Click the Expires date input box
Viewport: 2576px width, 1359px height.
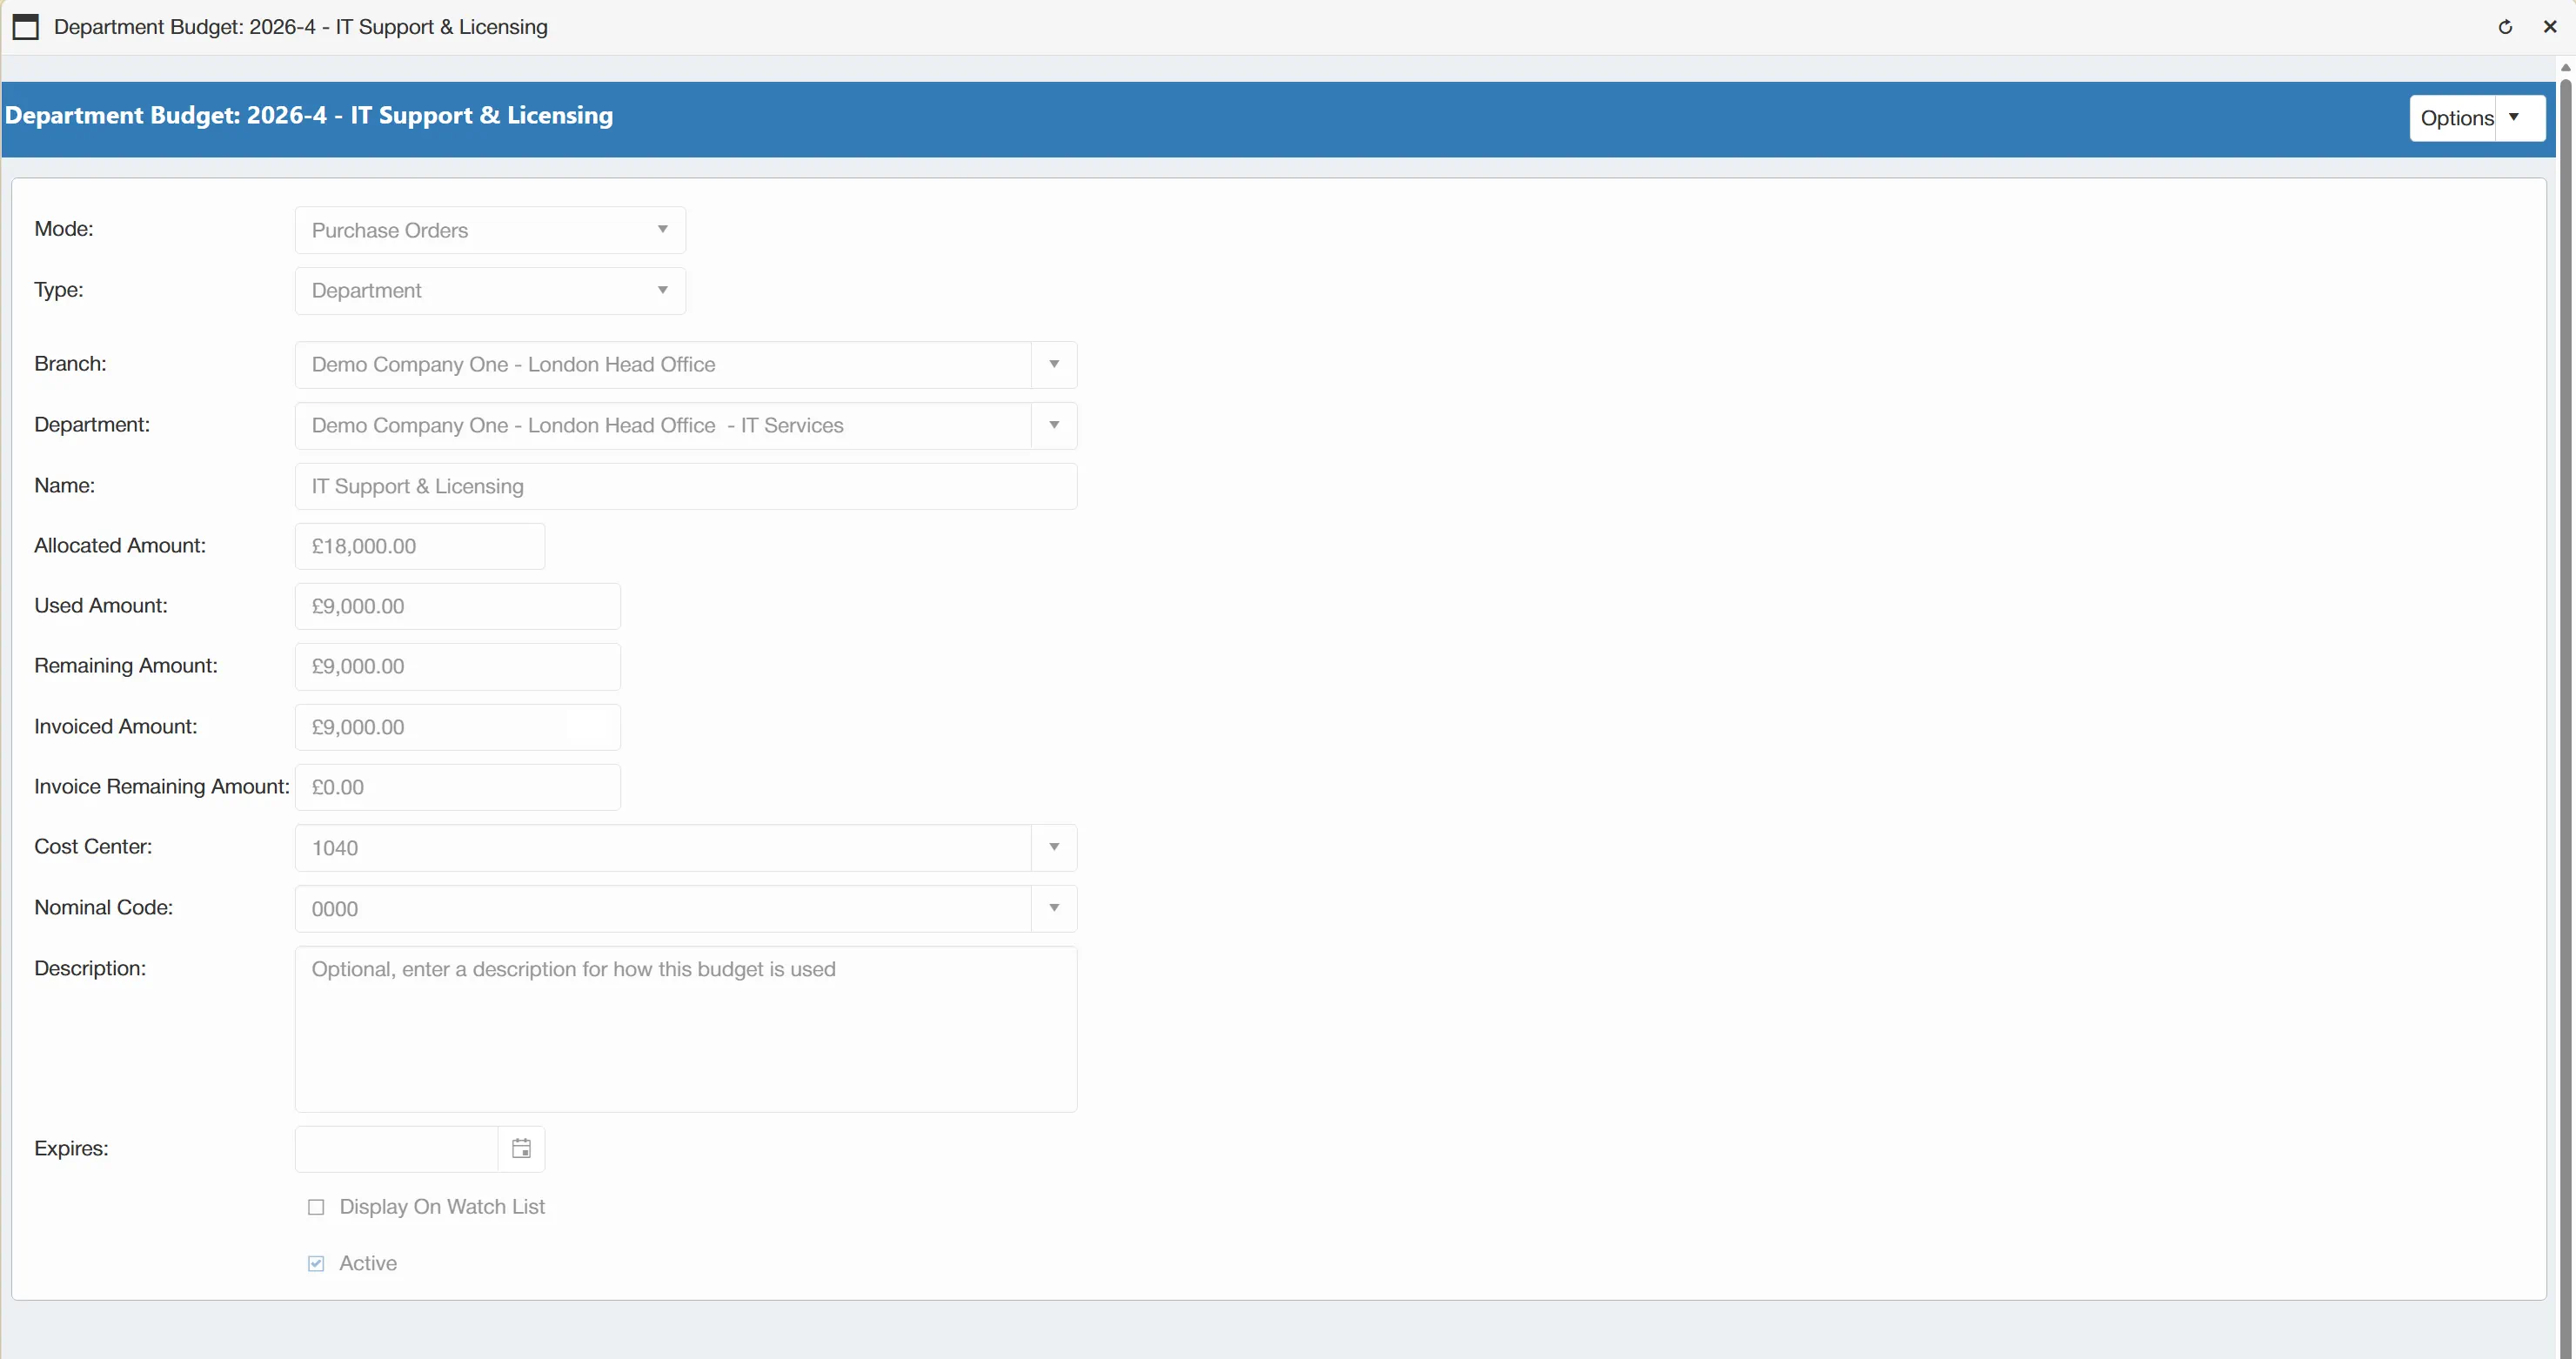click(x=397, y=1148)
